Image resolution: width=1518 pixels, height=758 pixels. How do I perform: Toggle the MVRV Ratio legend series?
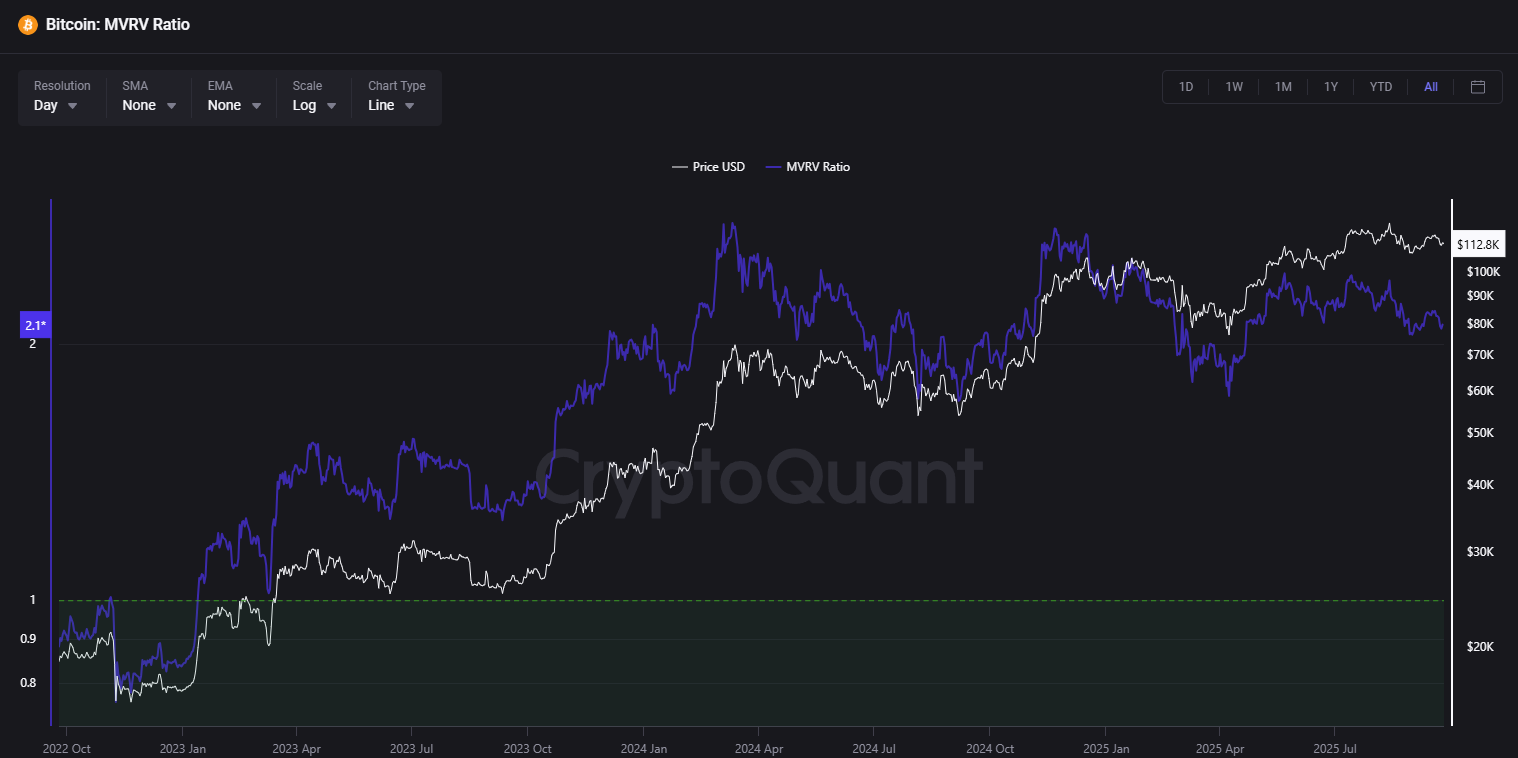click(807, 167)
